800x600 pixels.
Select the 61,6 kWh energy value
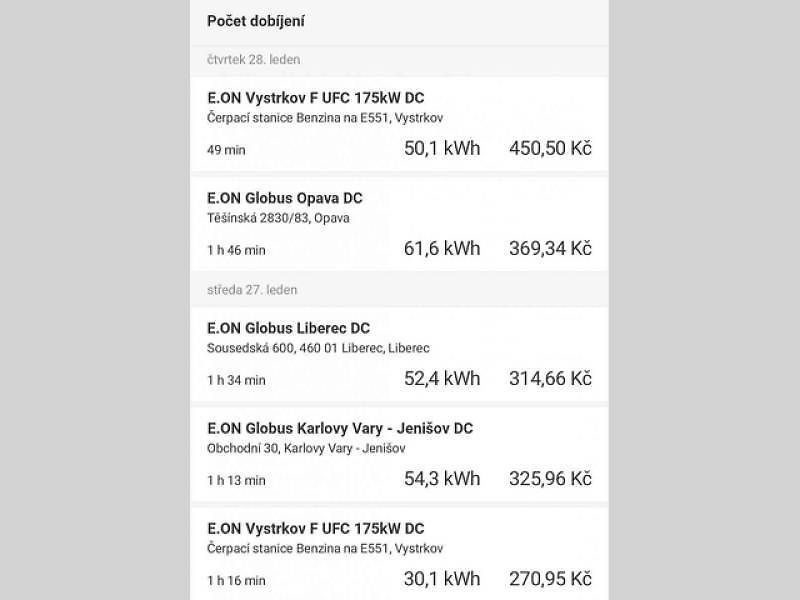click(442, 248)
